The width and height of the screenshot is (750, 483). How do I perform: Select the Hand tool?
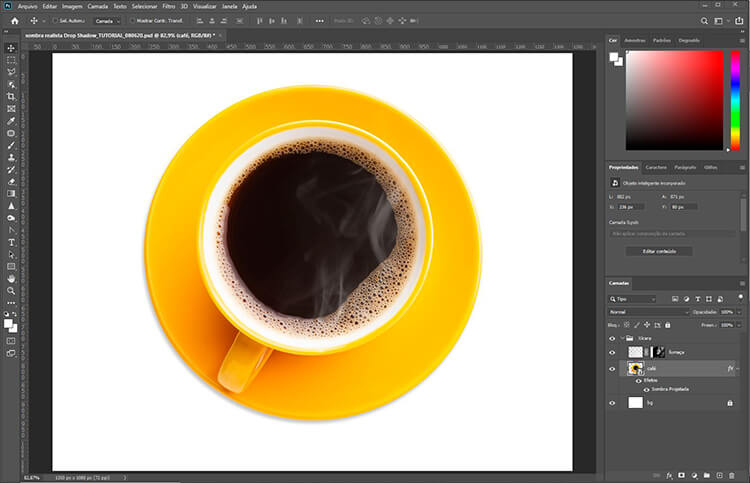[11, 279]
